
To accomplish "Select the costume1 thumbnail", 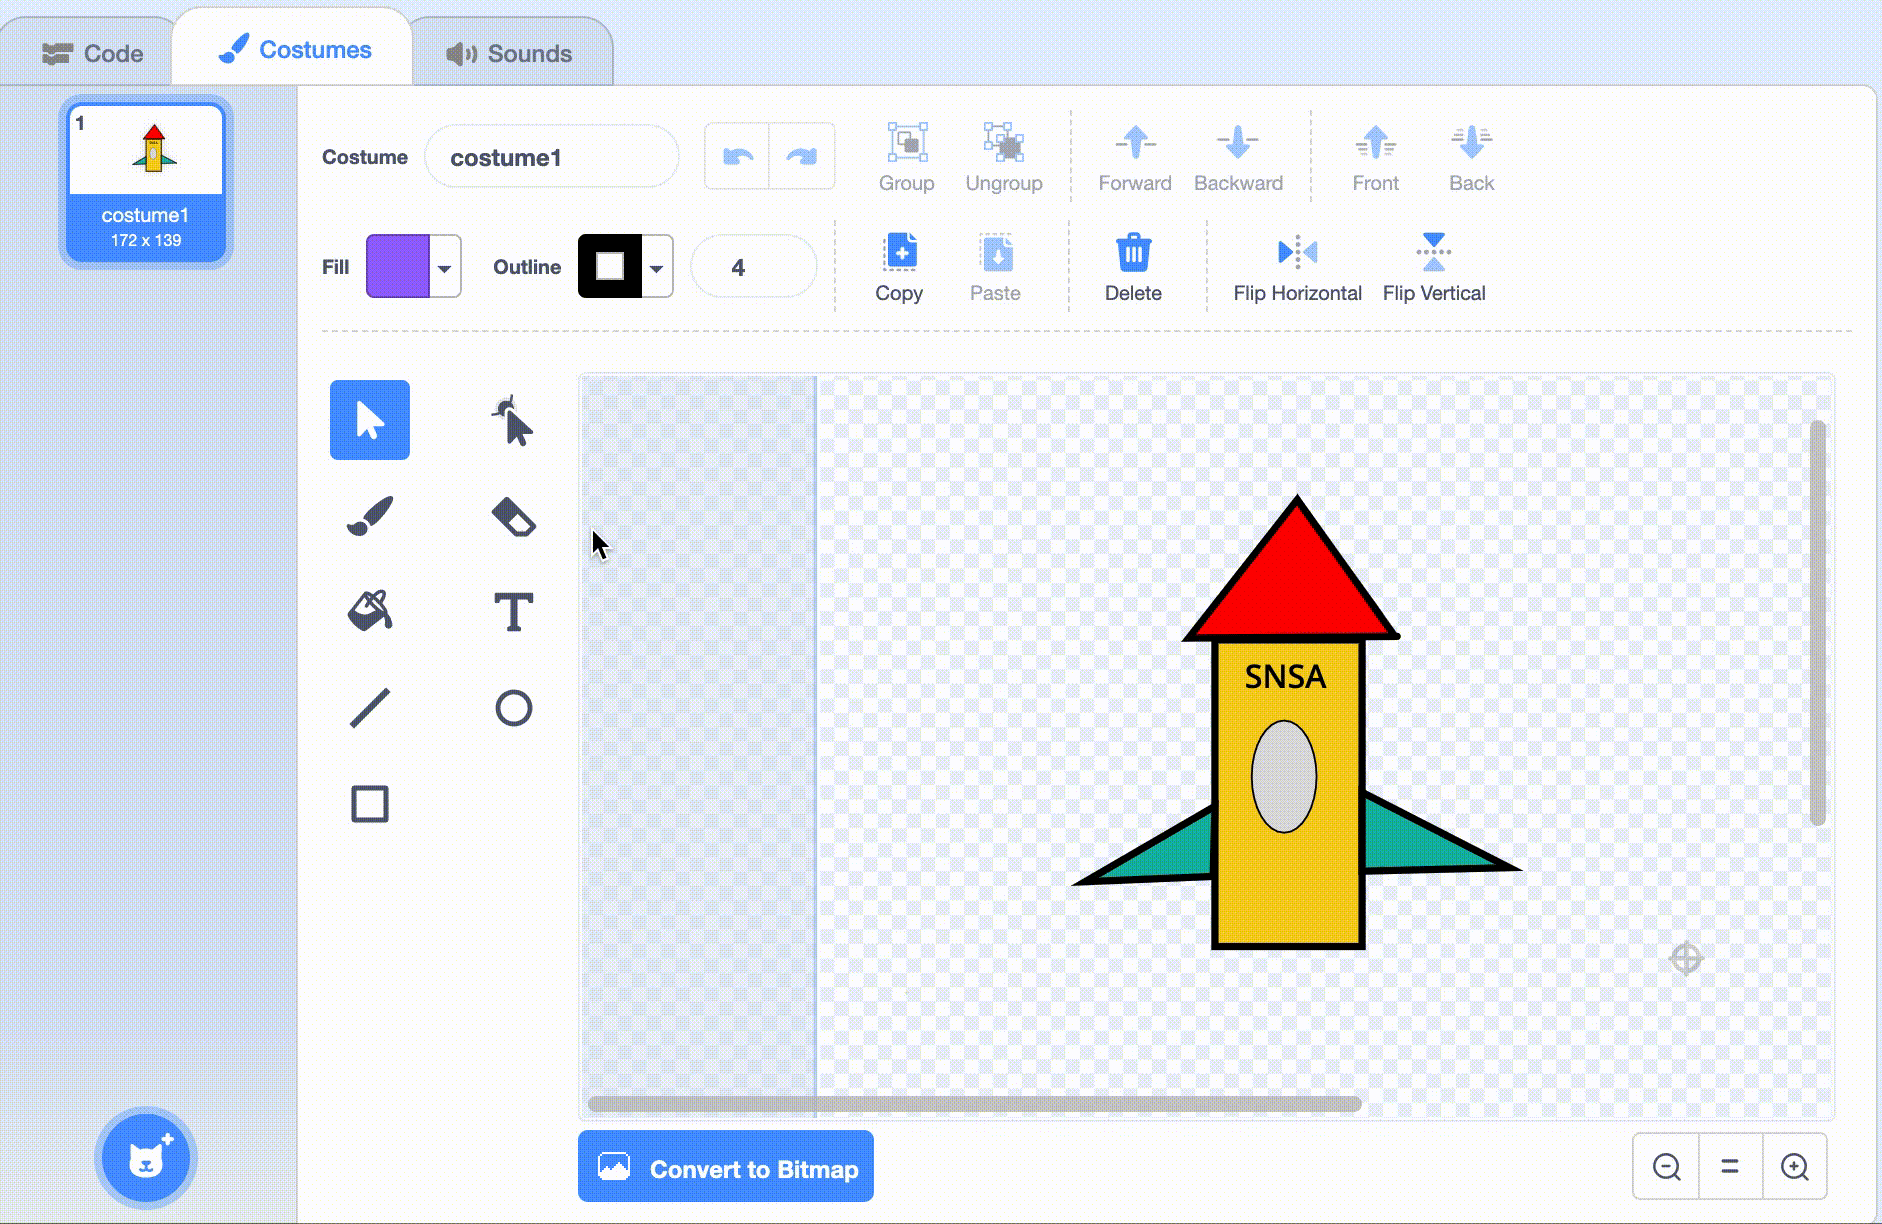I will pyautogui.click(x=146, y=183).
